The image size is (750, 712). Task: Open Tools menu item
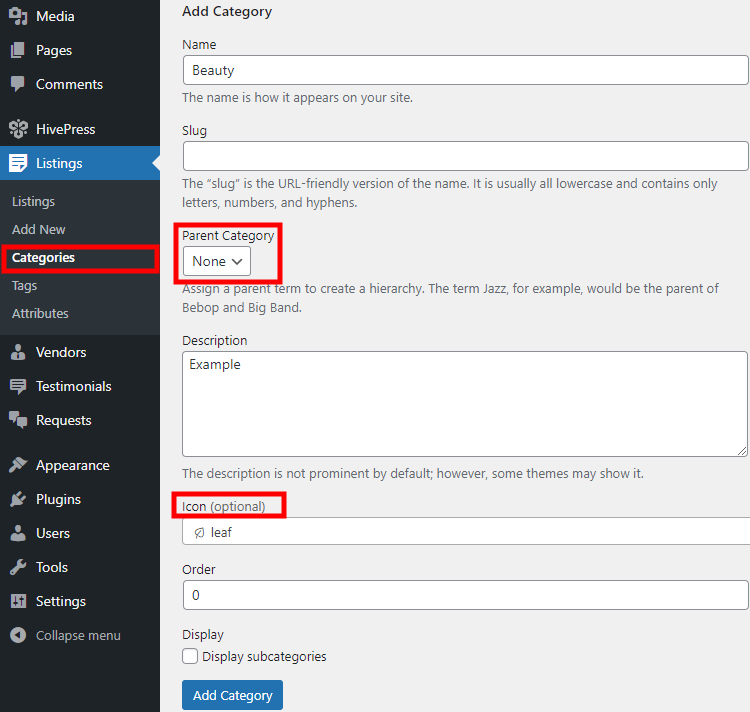point(80,567)
